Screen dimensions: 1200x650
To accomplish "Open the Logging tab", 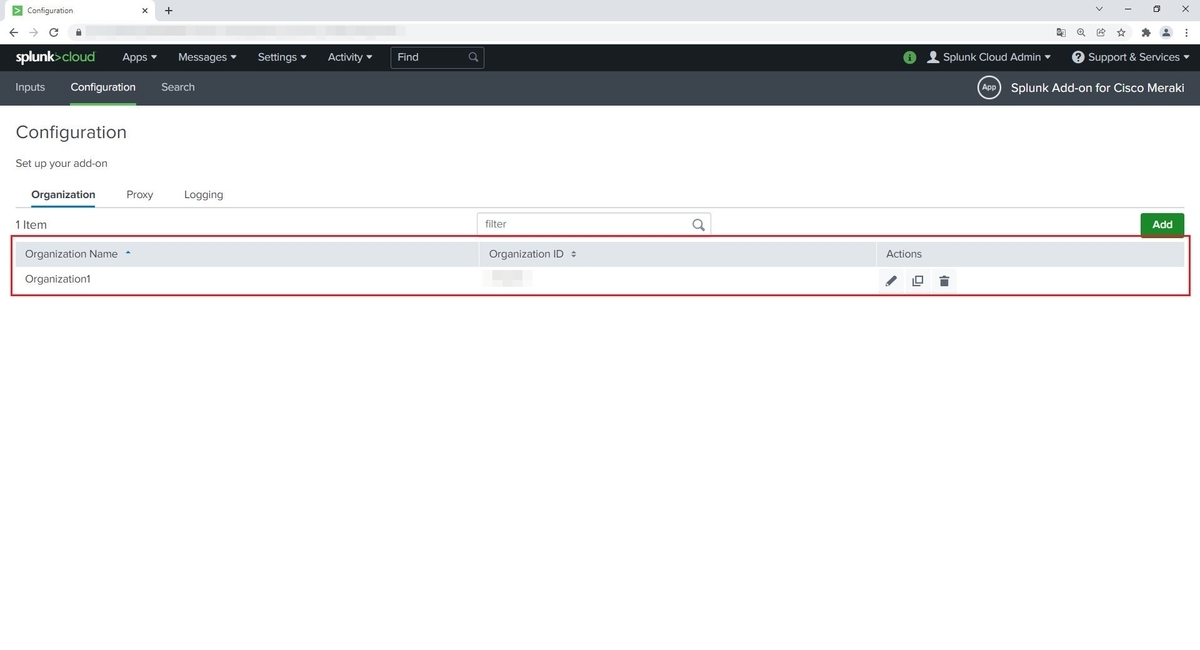I will coord(203,194).
